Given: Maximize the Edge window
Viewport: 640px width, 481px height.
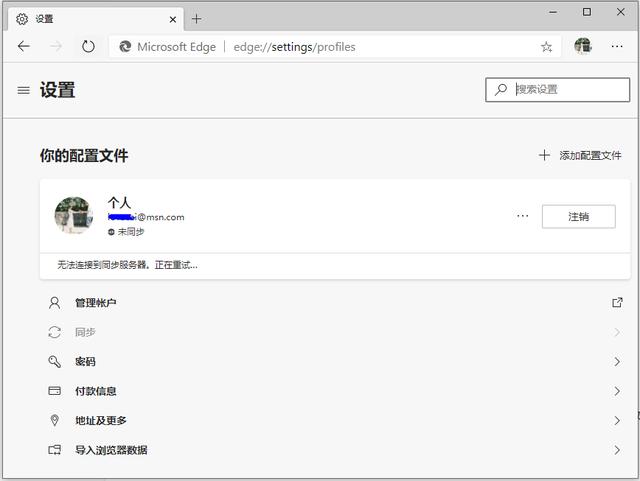Looking at the screenshot, I should click(x=587, y=12).
